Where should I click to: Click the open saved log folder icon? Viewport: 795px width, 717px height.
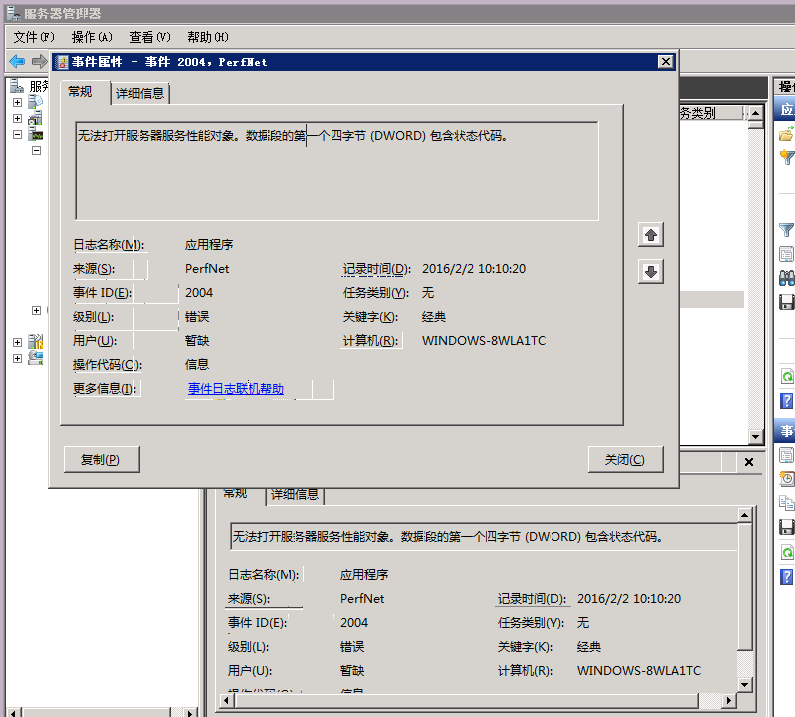[786, 134]
